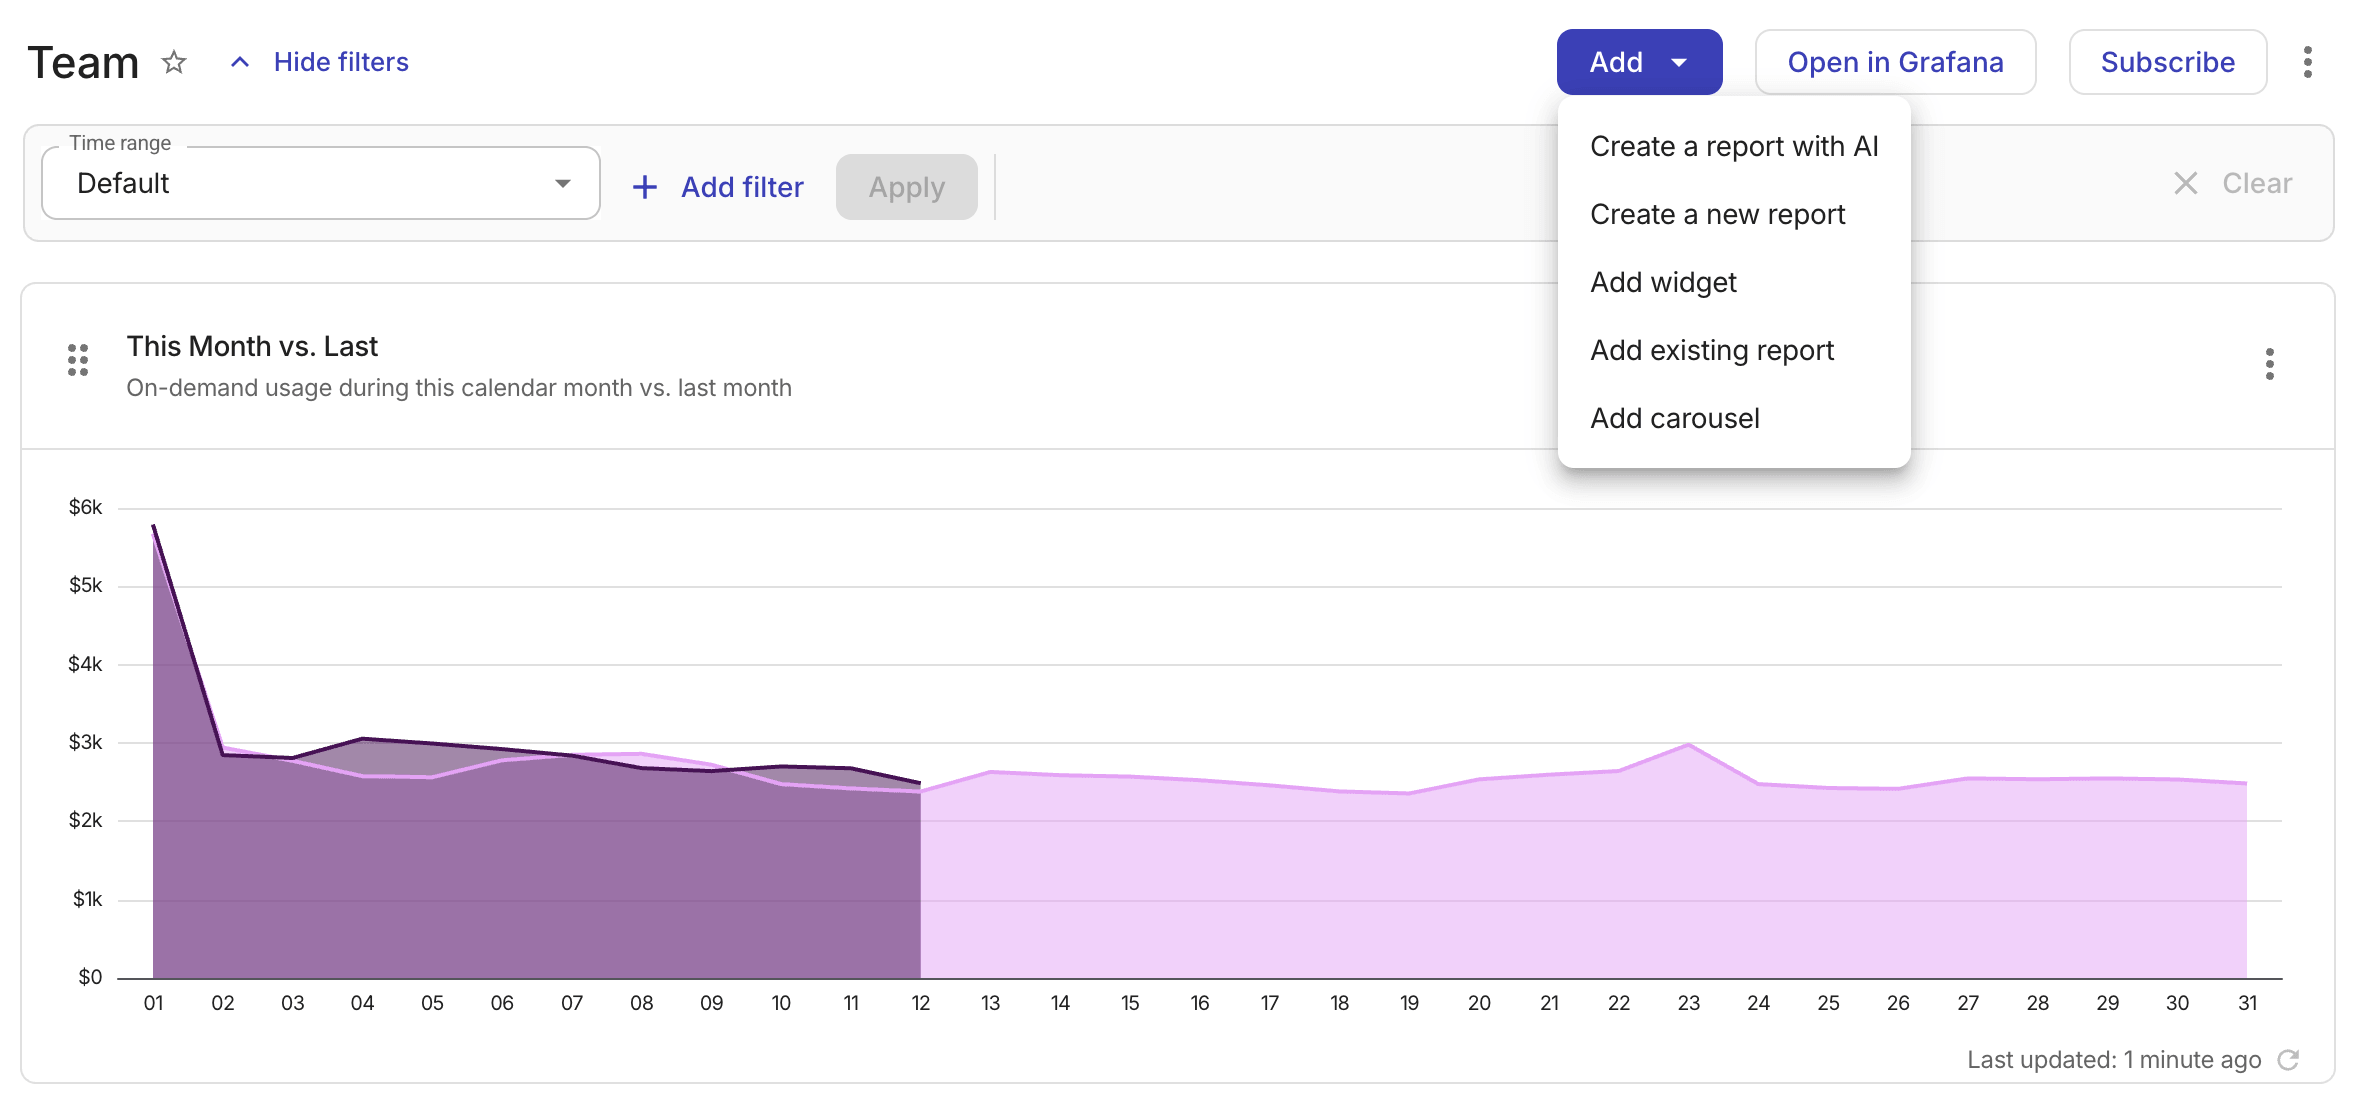Collapse filters using the chevron-up icon

240,62
